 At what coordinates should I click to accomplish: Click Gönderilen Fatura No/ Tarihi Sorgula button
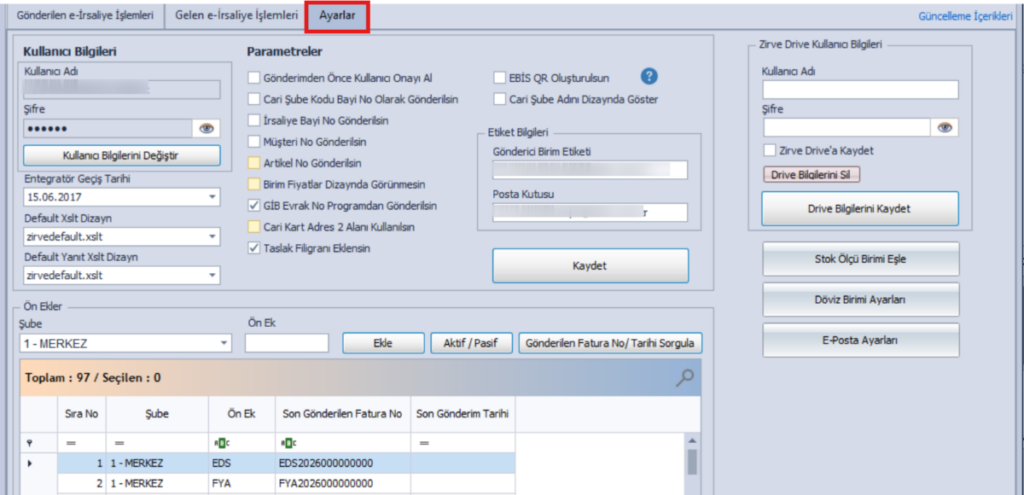tap(611, 343)
